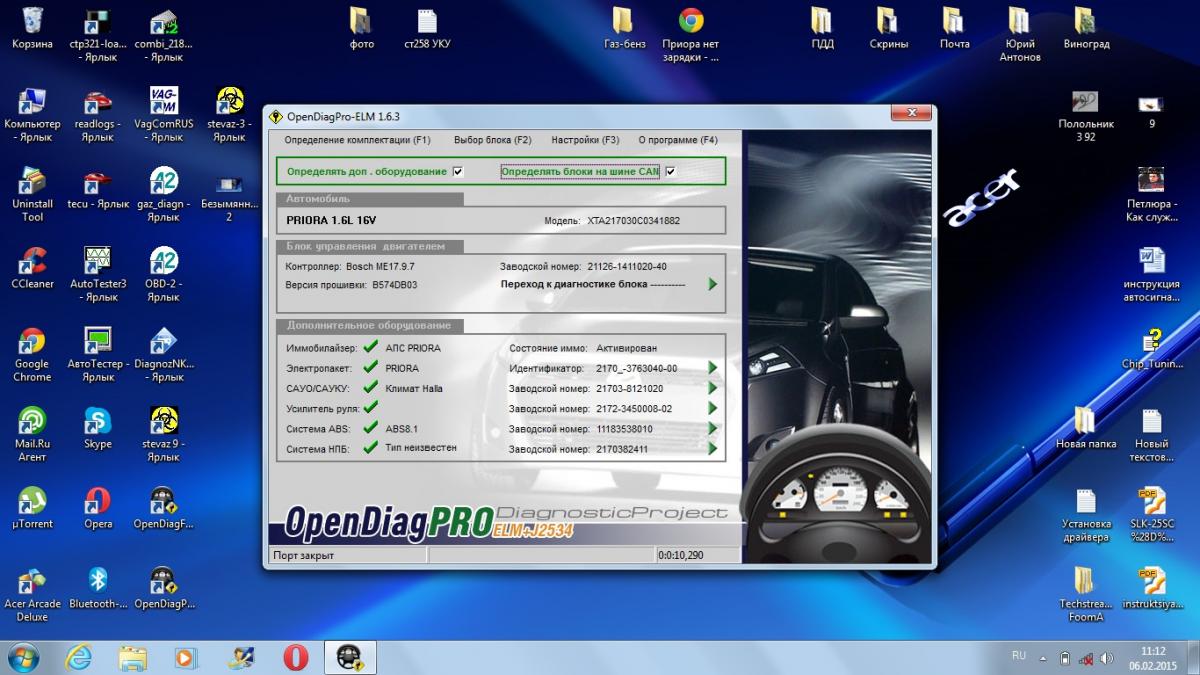Toggle the Определять доп. оборудование checkbox

(458, 171)
